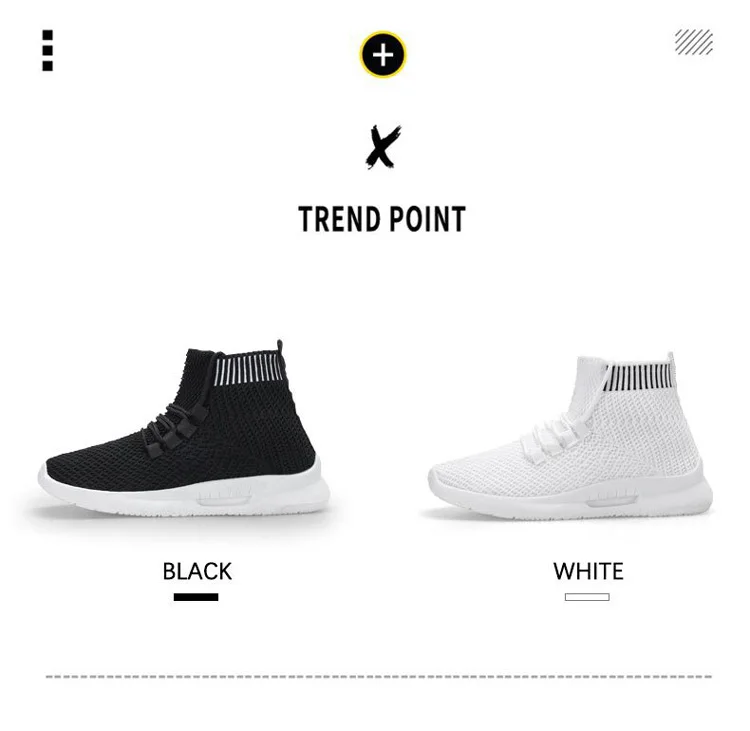This screenshot has height=731, width=750.
Task: Click the brush-stroke X logo
Action: coord(383,146)
